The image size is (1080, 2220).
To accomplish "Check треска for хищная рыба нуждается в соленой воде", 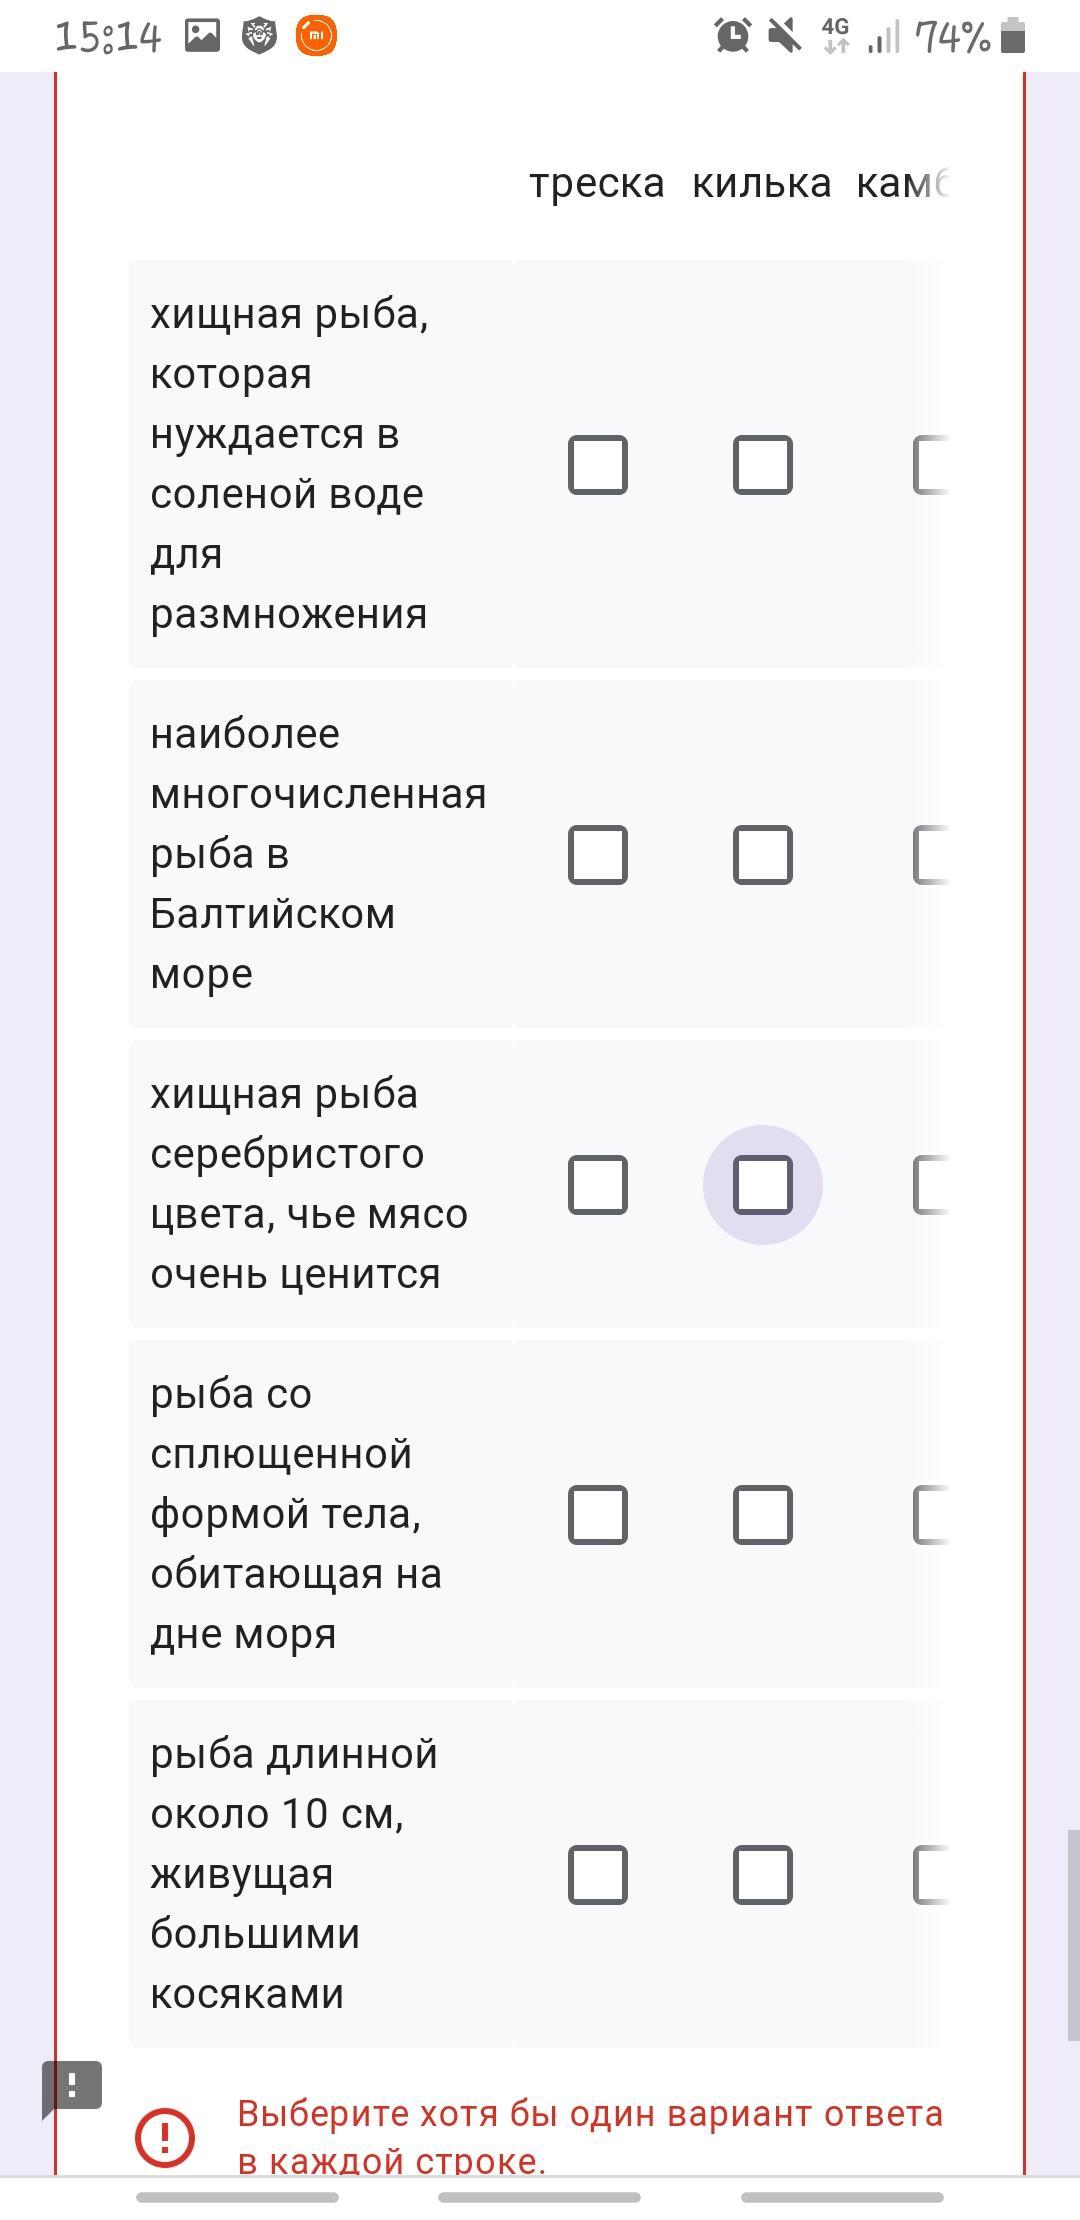I will tap(598, 465).
